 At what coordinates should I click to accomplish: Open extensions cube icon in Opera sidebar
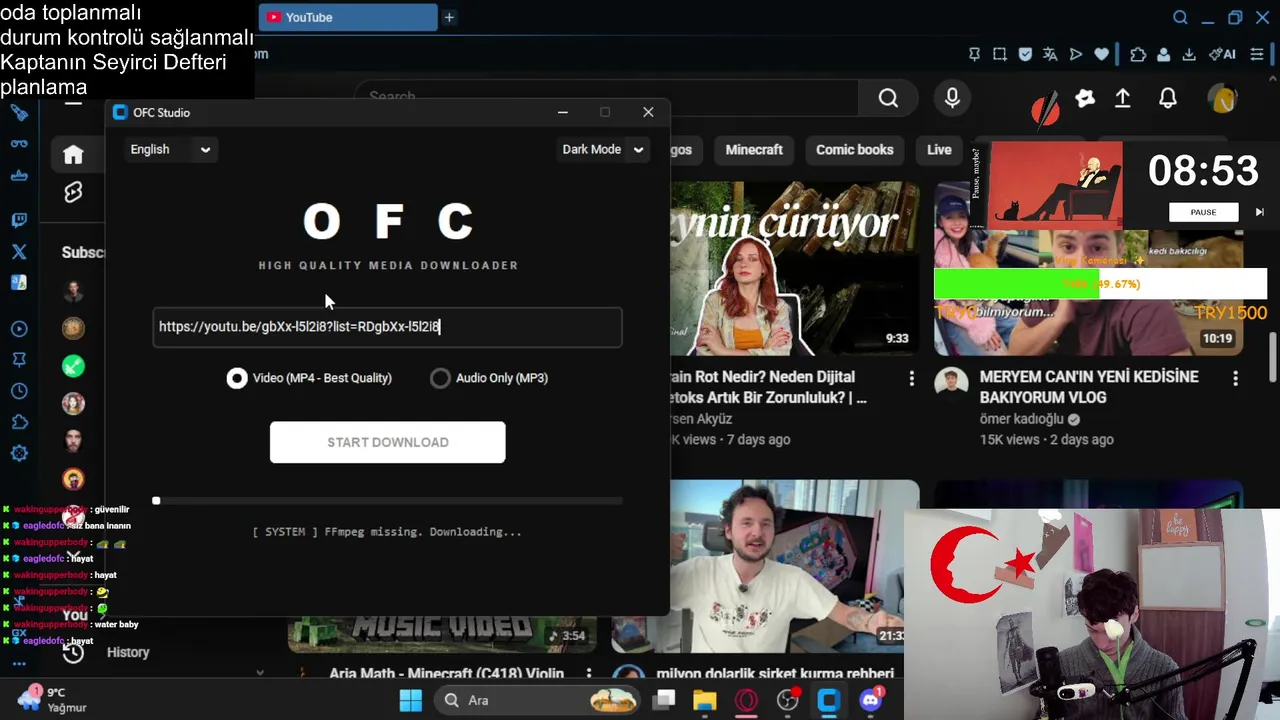(x=19, y=422)
